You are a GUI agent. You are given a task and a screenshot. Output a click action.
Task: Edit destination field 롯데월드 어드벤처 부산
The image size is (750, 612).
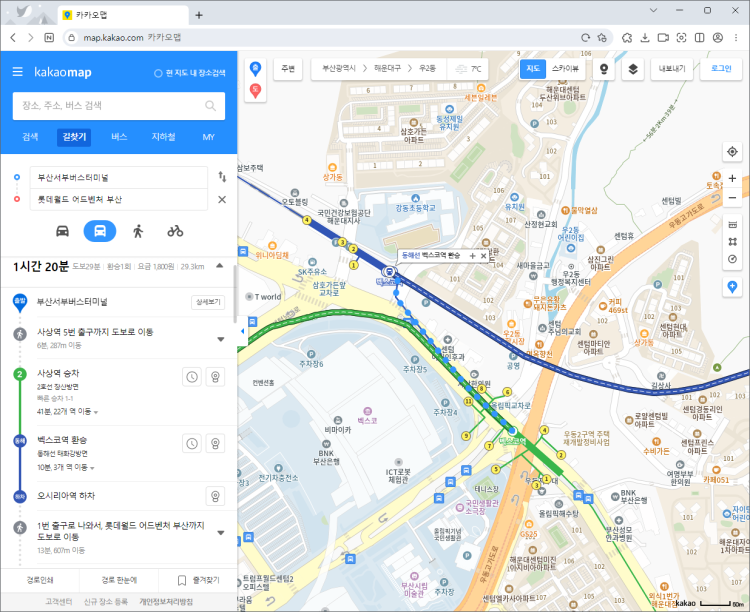119,200
